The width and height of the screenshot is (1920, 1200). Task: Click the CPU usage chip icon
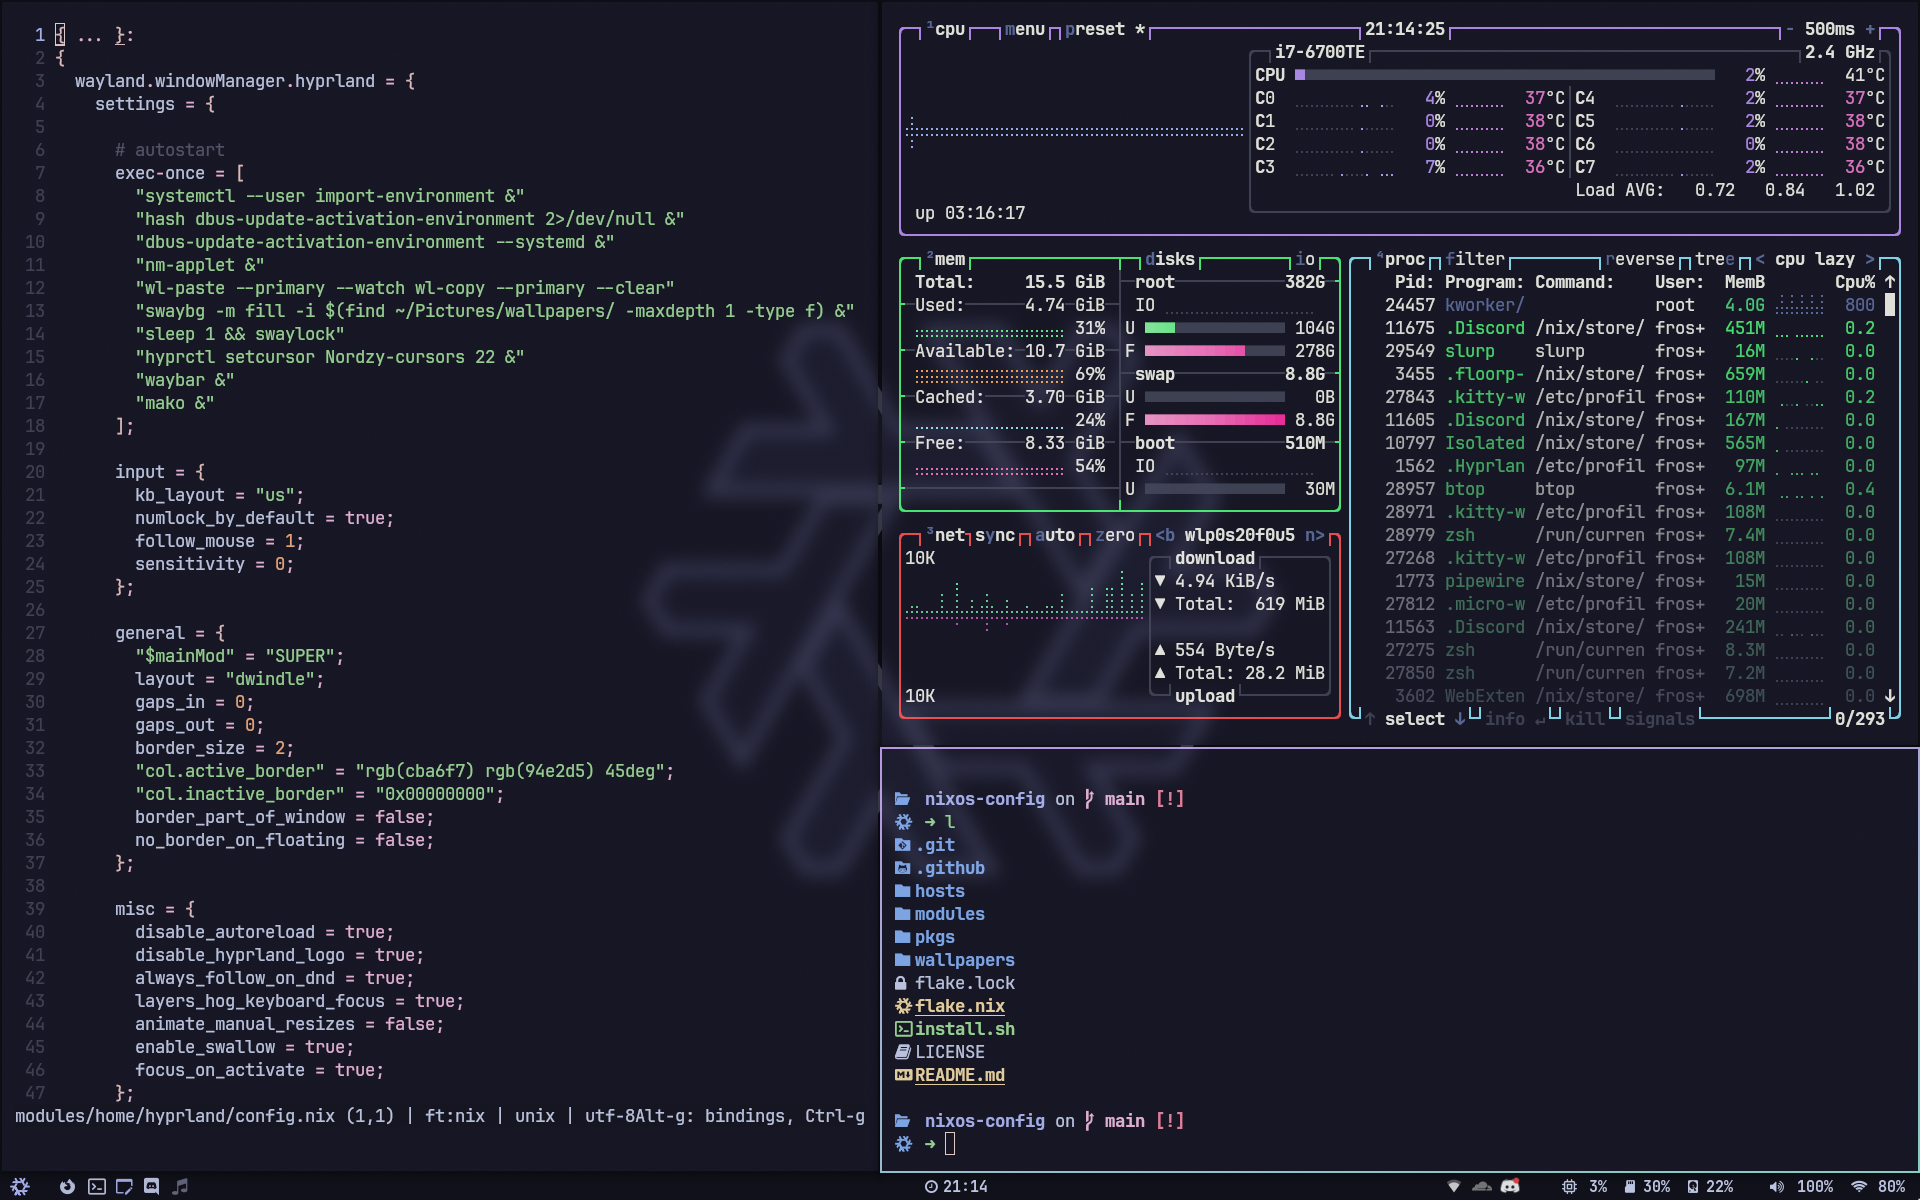coord(1569,1186)
